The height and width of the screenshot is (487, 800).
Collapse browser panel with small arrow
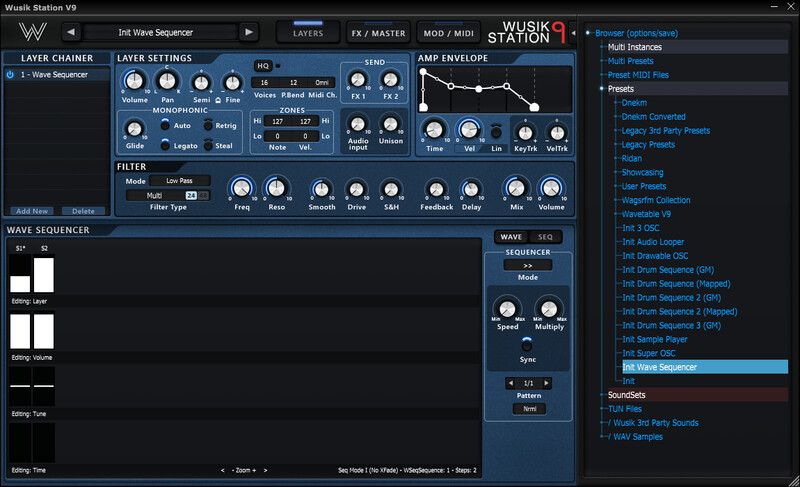573,33
